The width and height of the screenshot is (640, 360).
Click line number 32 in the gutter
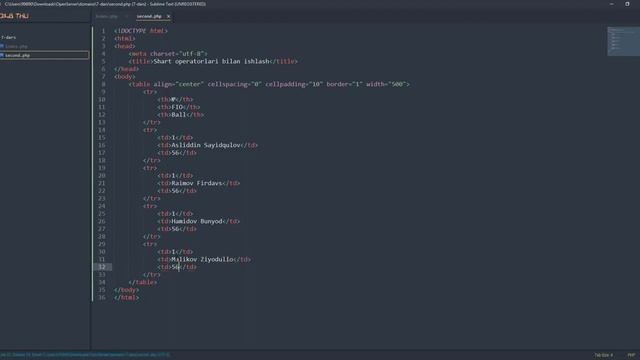click(102, 267)
